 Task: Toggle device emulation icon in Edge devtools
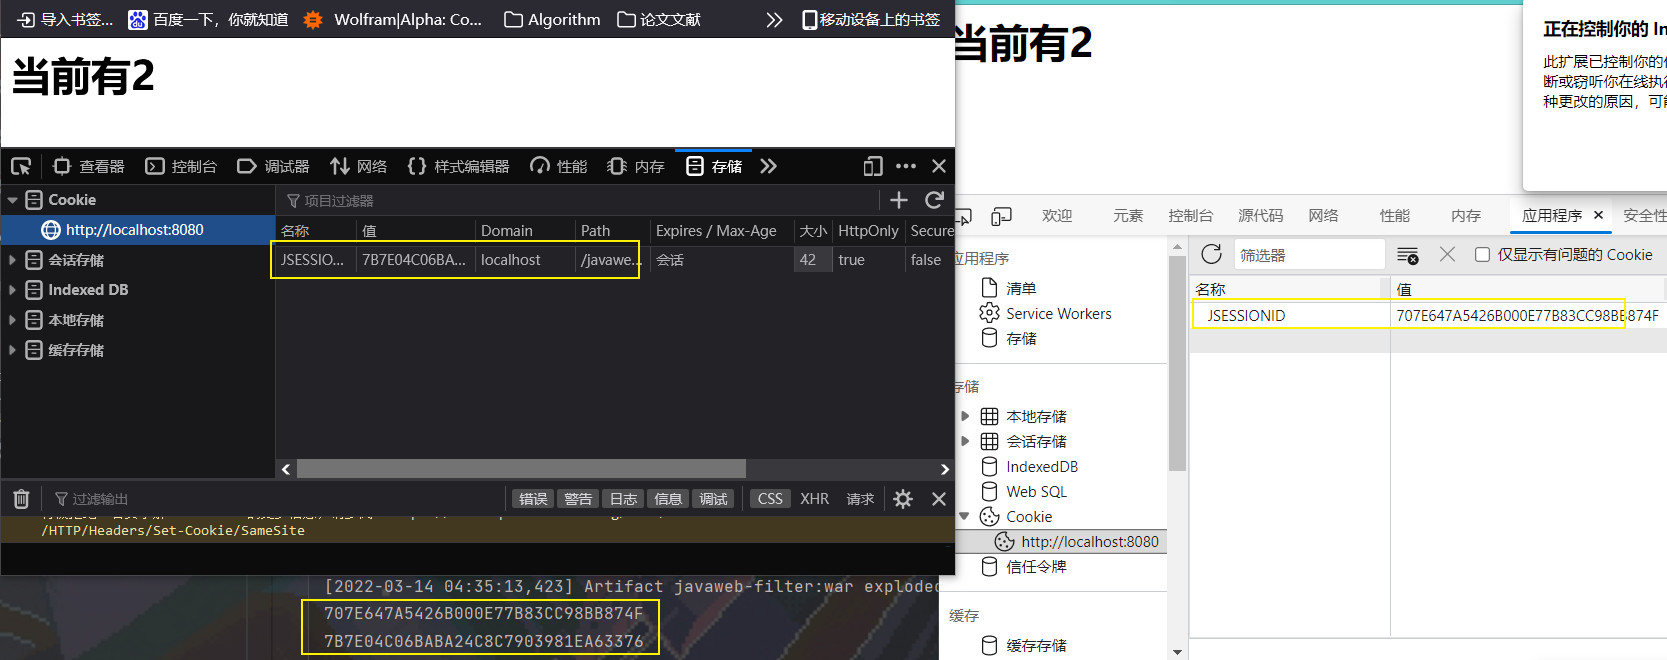(x=1001, y=216)
